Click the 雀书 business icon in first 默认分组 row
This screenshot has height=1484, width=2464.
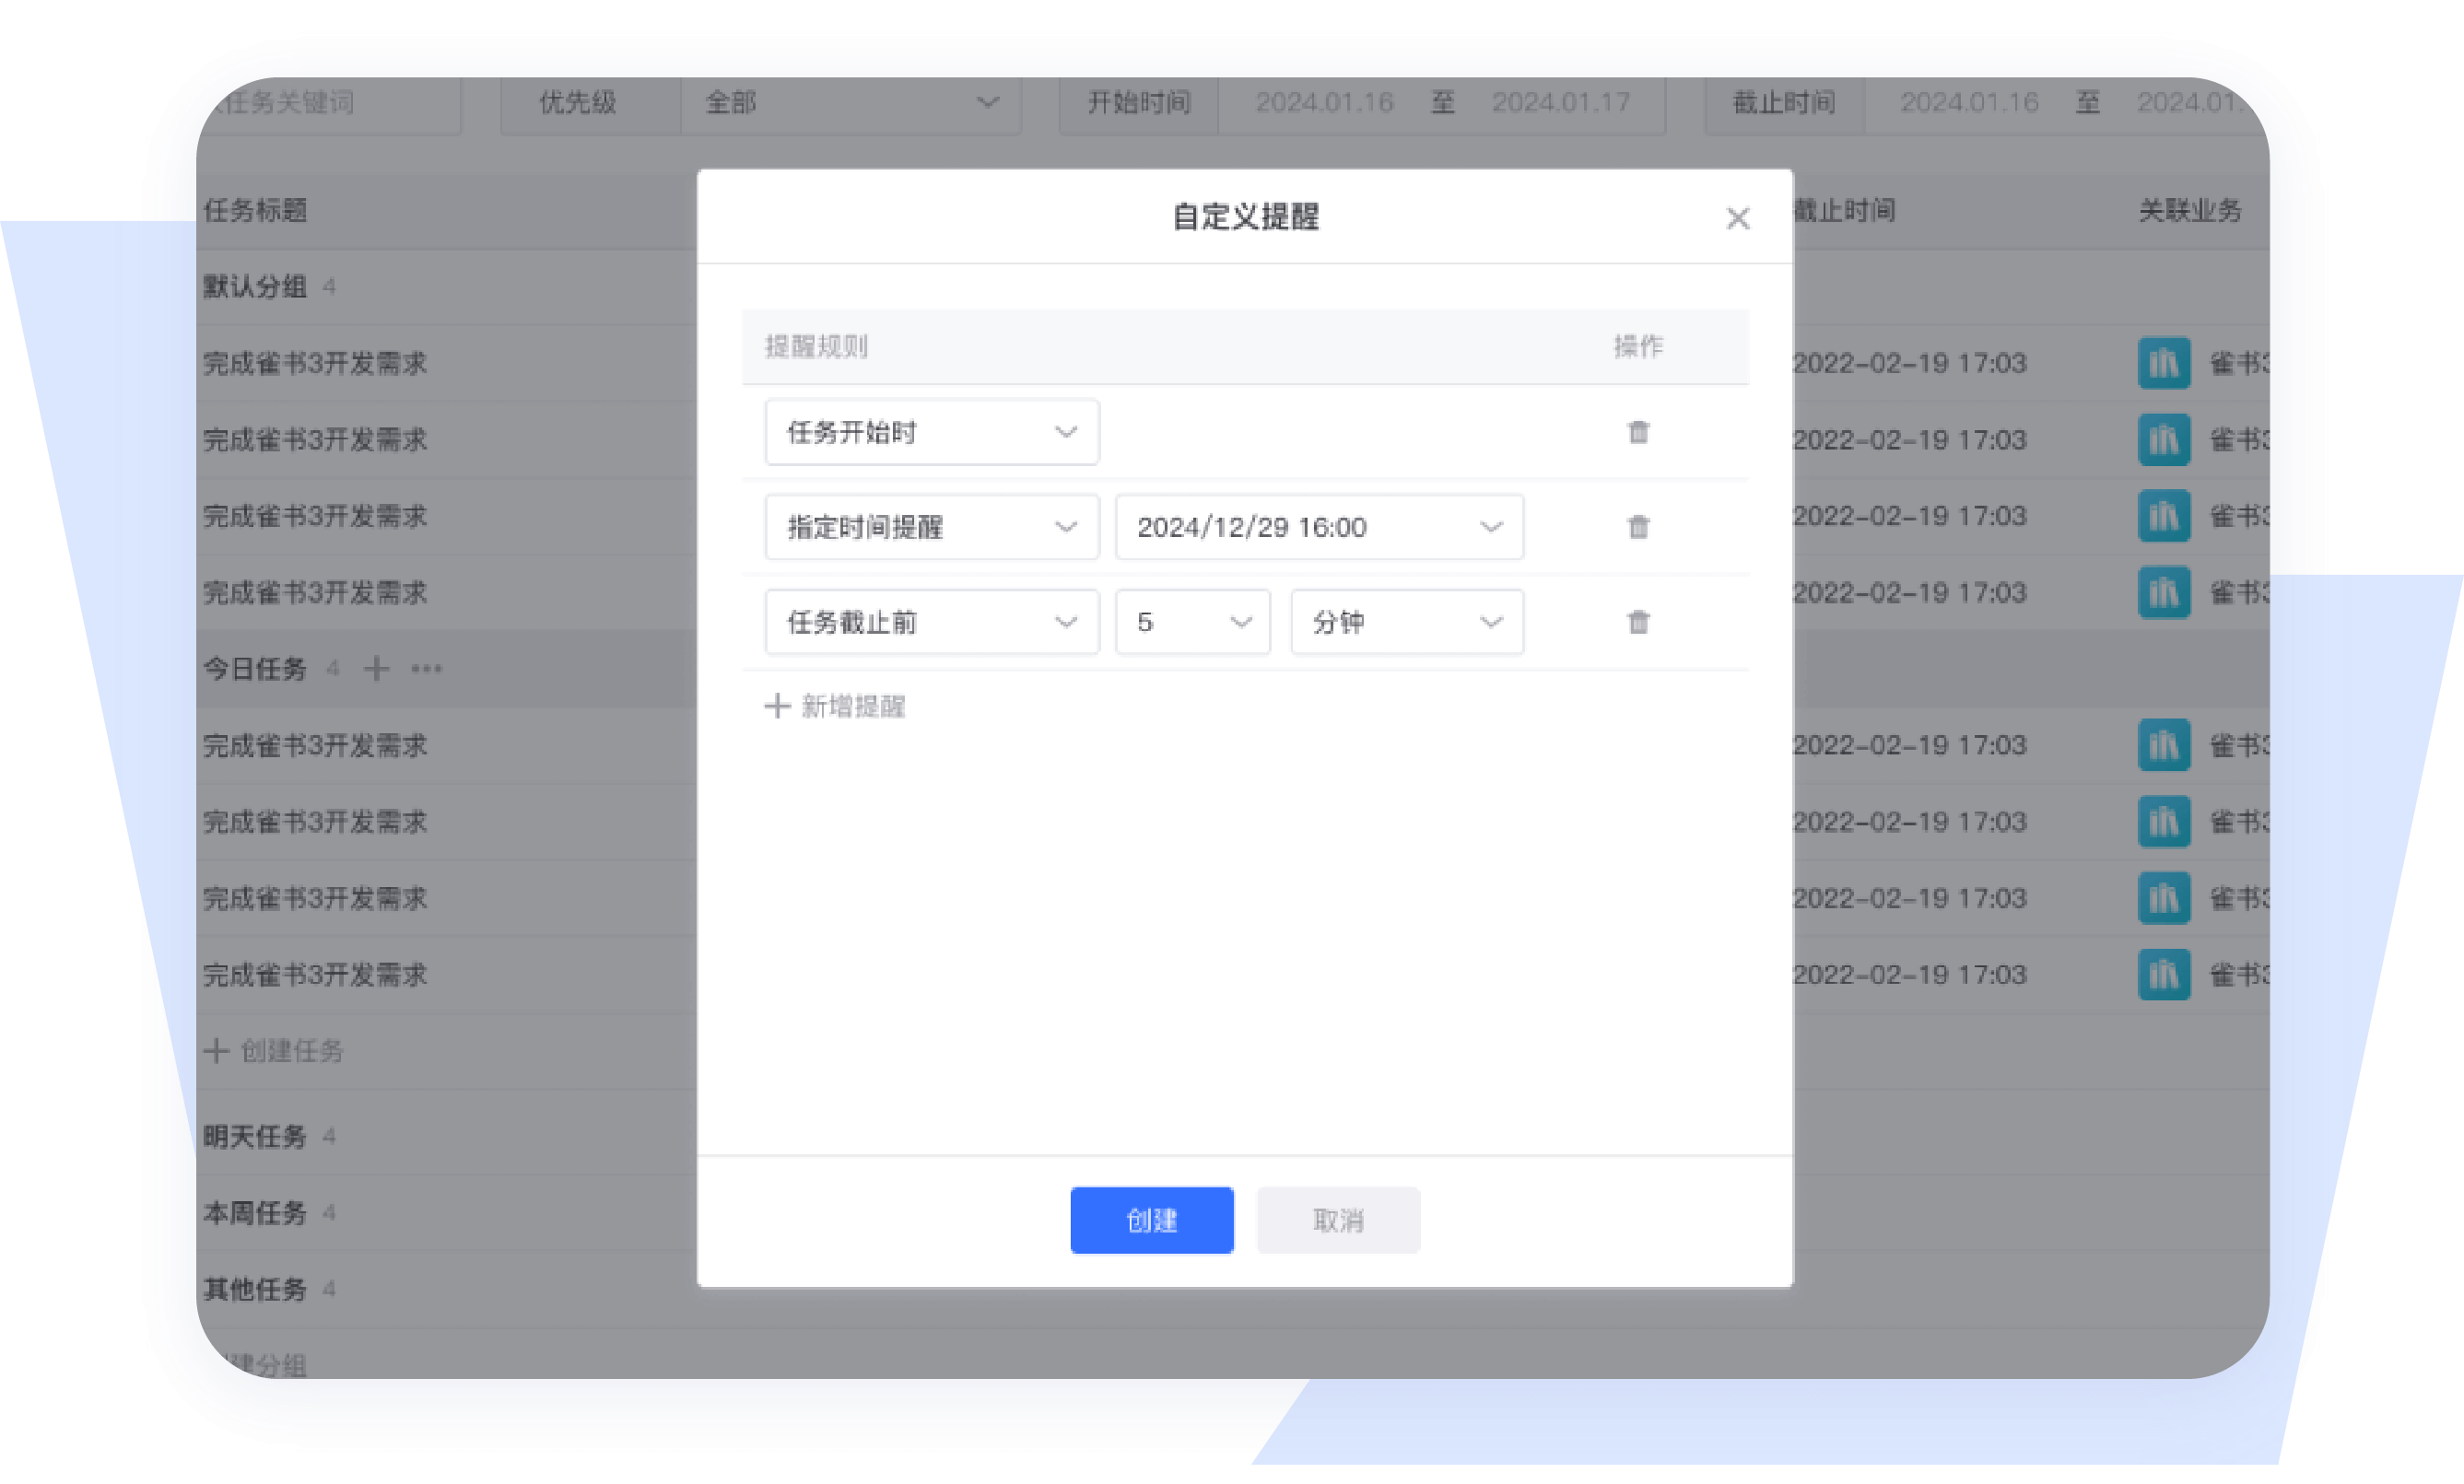pyautogui.click(x=2164, y=363)
